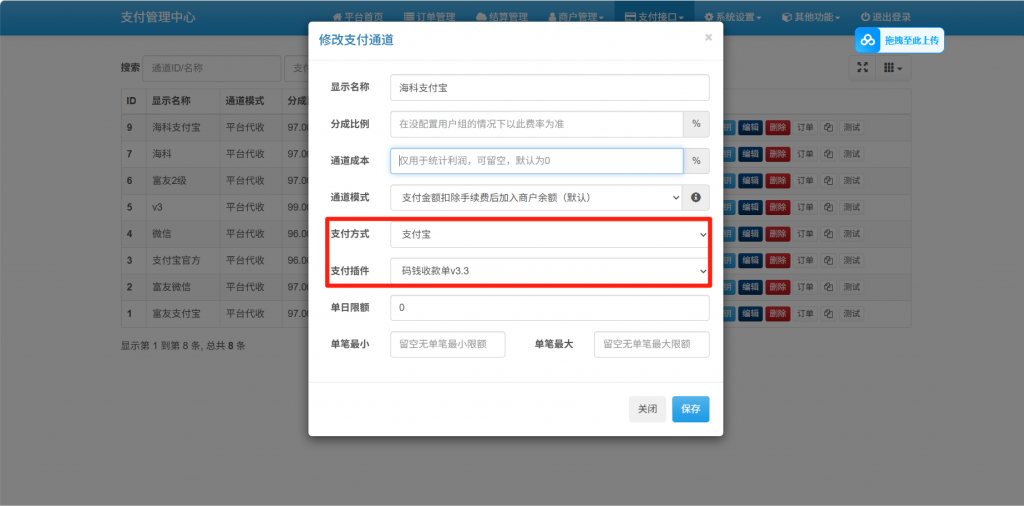1024x506 pixels.
Task: Click the 单笔最大 input field
Action: pos(651,344)
